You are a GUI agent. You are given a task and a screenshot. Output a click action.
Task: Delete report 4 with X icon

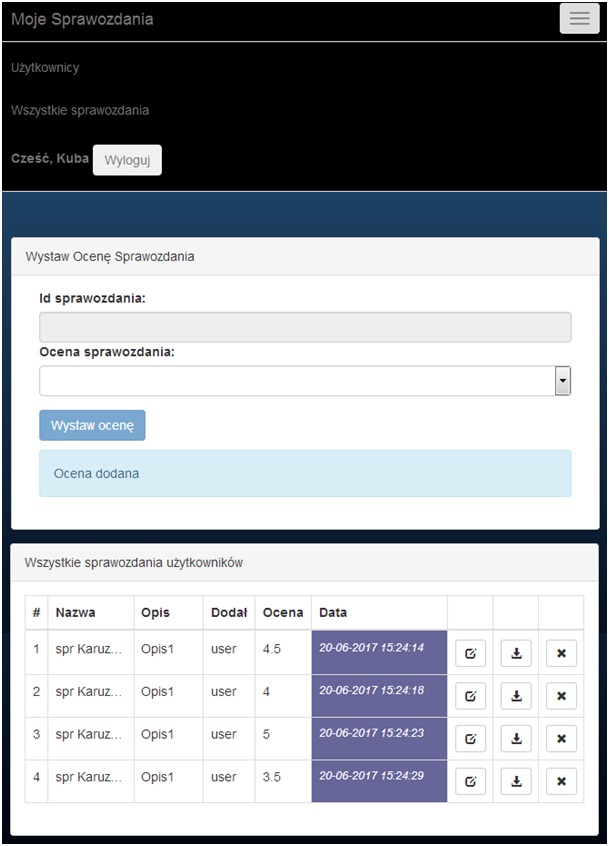click(x=562, y=781)
